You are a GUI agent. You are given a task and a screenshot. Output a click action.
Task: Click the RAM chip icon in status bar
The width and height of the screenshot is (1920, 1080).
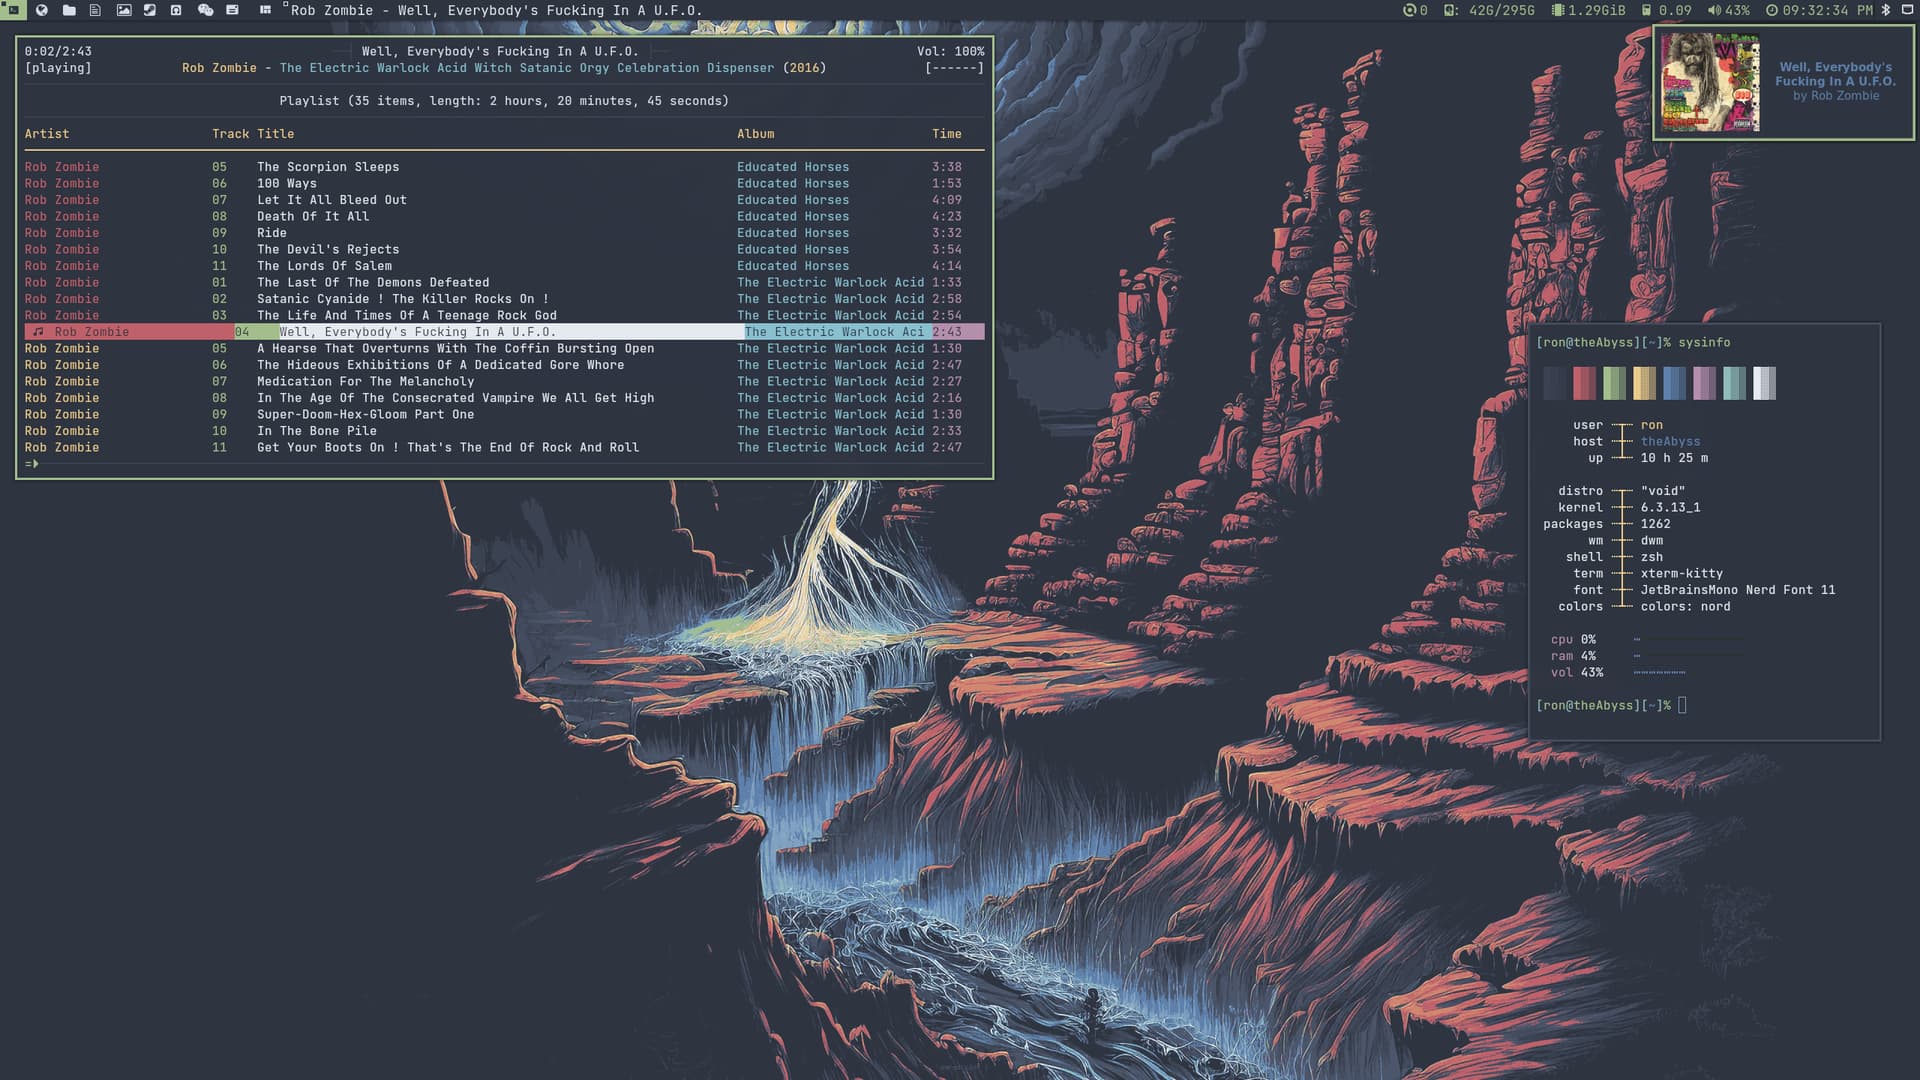tap(1557, 10)
